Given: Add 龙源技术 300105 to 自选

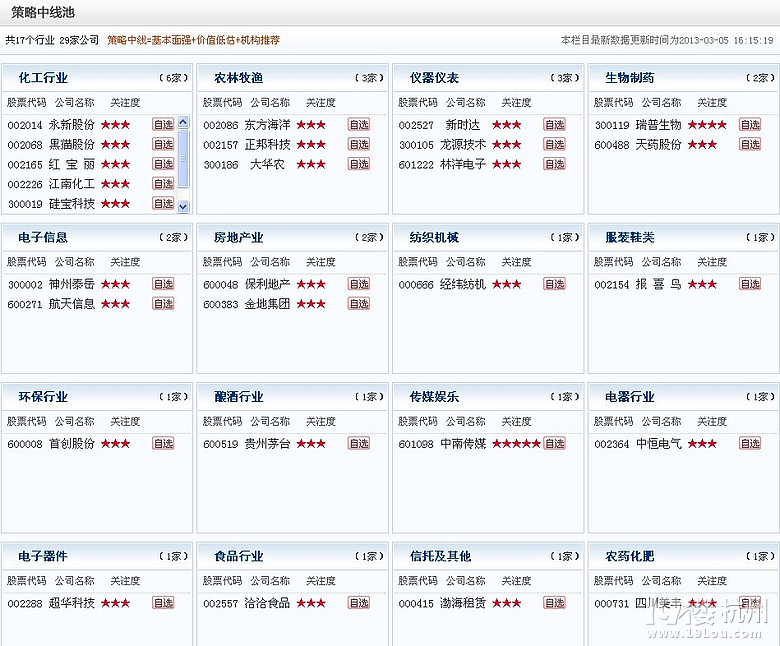Looking at the screenshot, I should click(554, 144).
